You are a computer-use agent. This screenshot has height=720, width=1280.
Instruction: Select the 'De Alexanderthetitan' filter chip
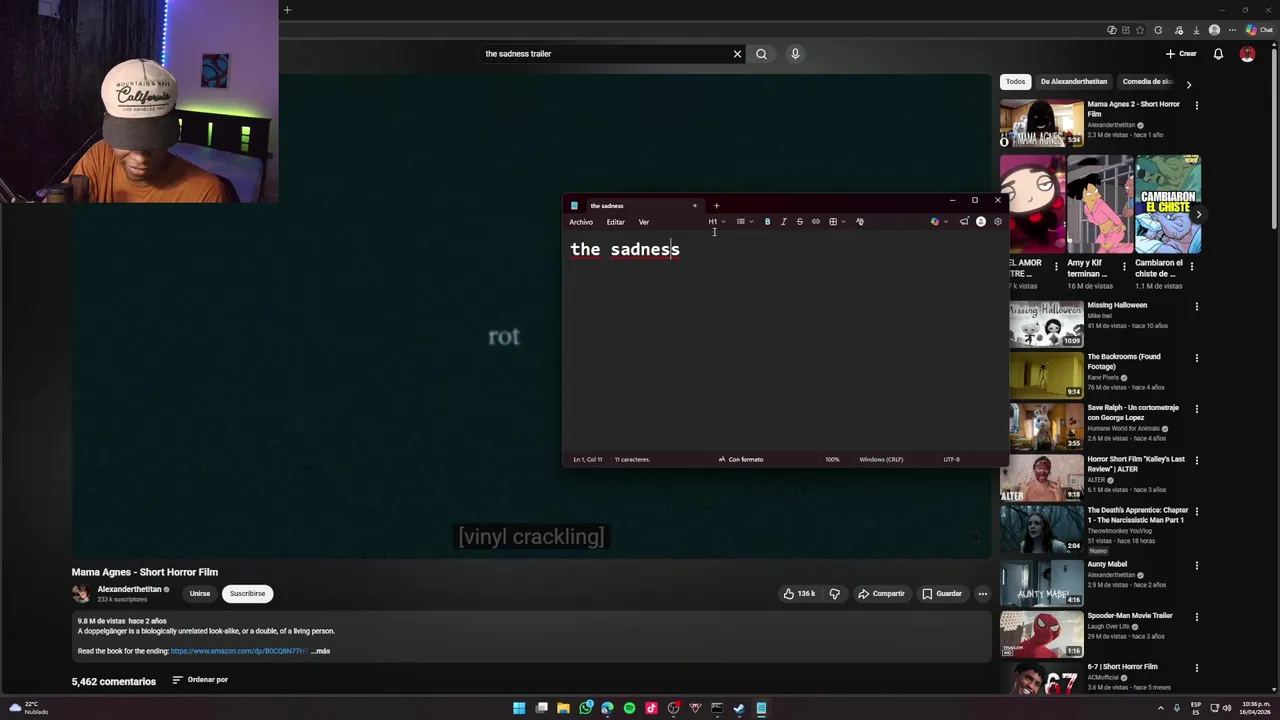pos(1073,82)
